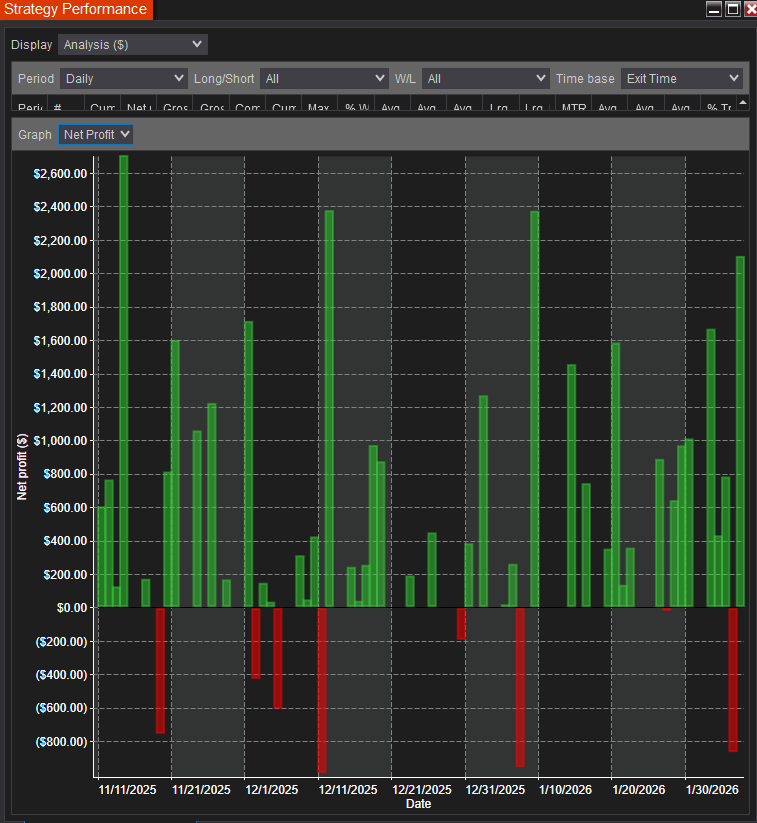Image resolution: width=757 pixels, height=823 pixels.
Task: Change the W/L filter dropdown
Action: [485, 78]
